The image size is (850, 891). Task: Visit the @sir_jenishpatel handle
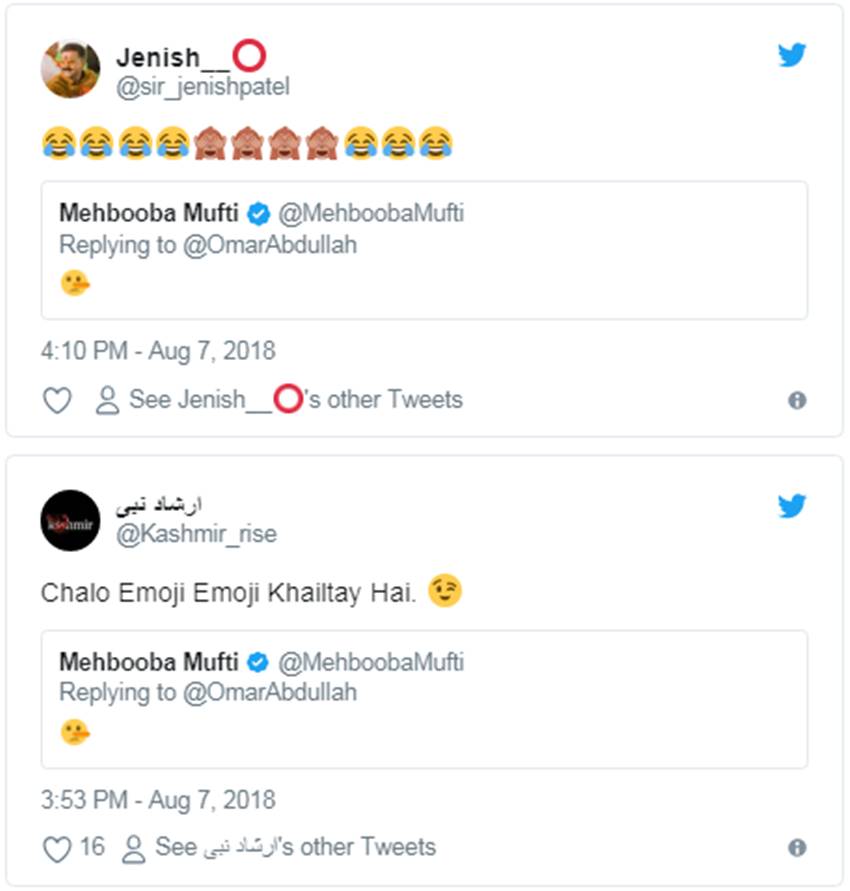click(x=203, y=87)
